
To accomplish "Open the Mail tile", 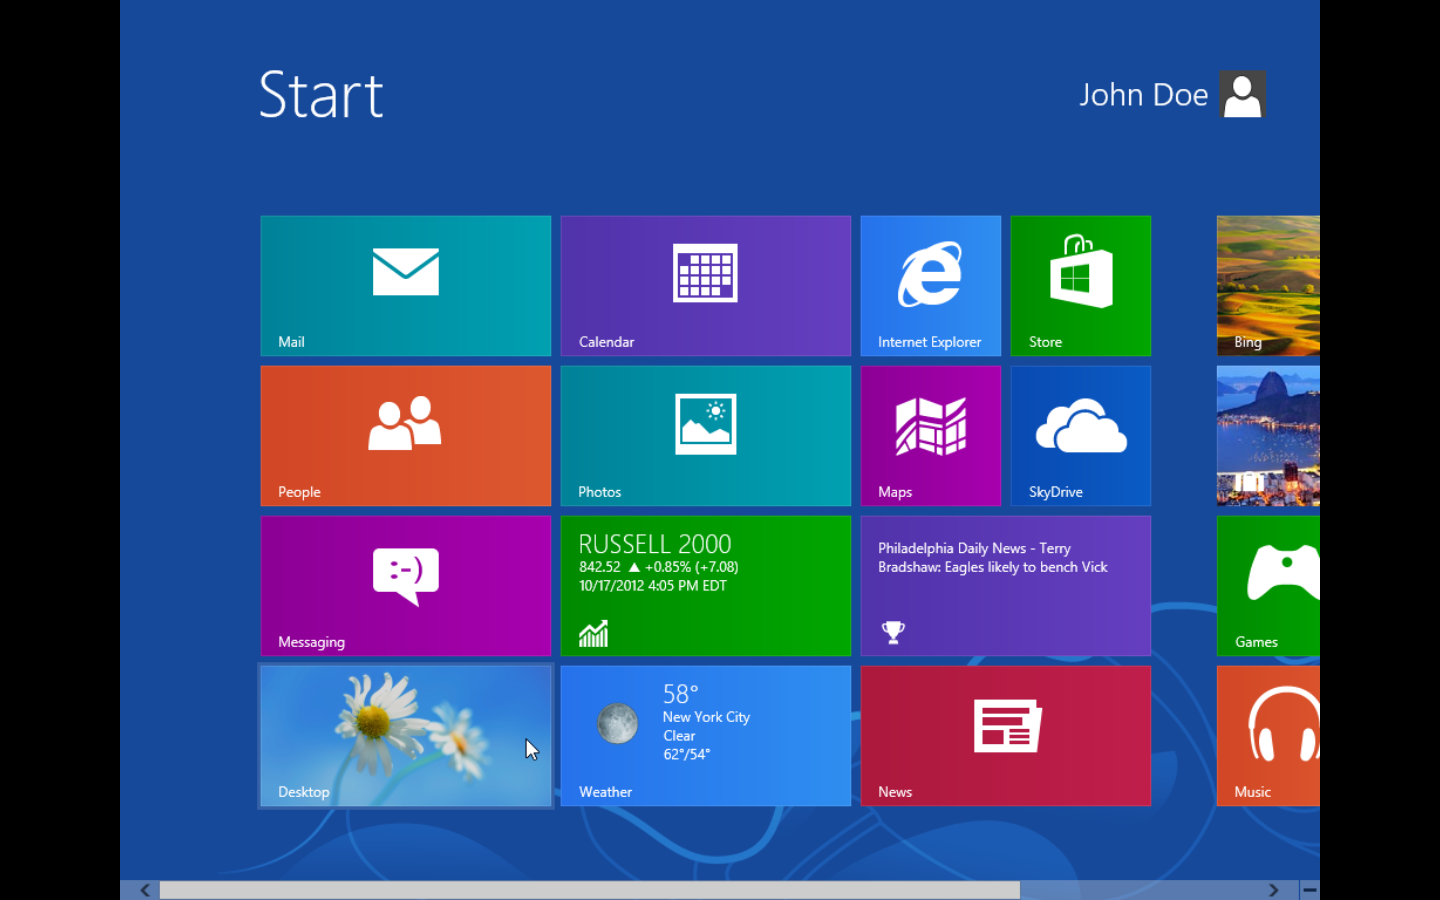I will 405,286.
